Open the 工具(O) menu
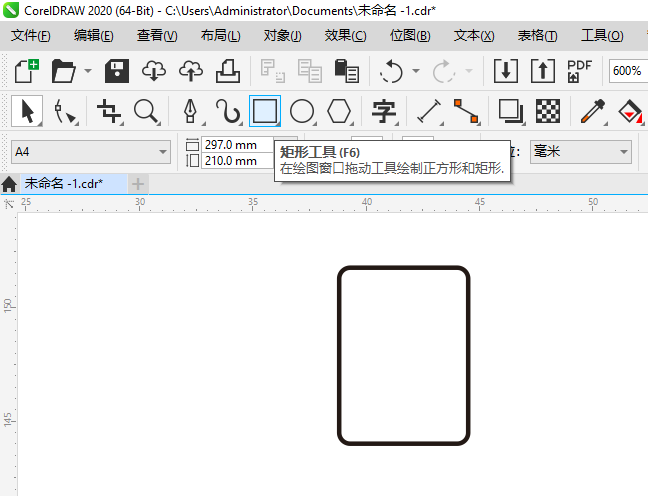 pyautogui.click(x=602, y=36)
